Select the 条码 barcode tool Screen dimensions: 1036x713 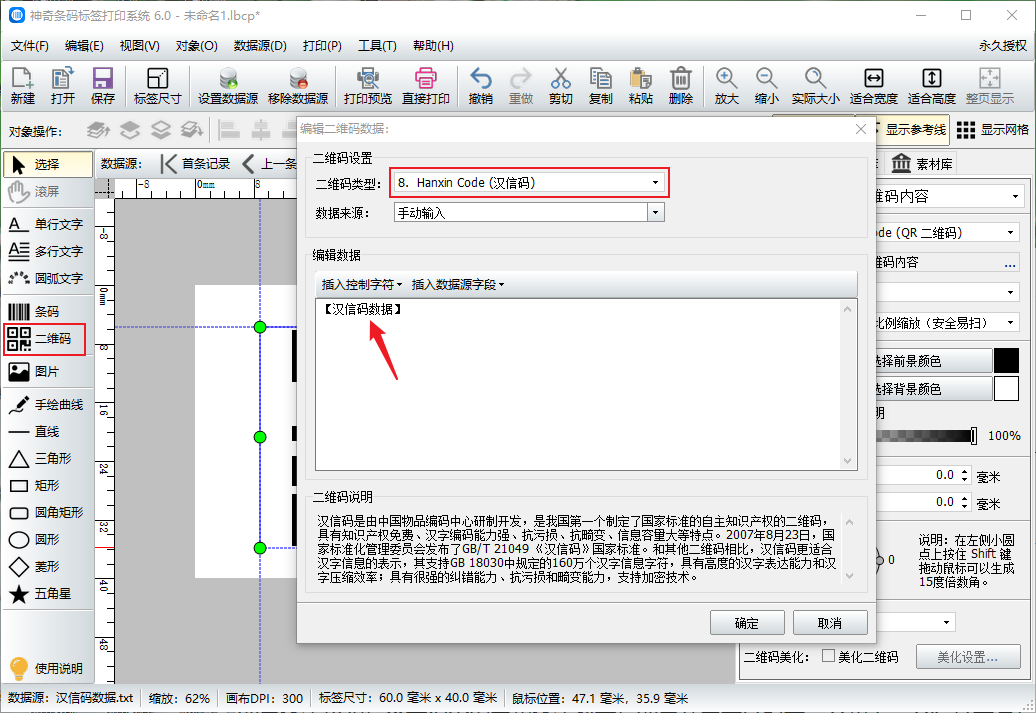coord(44,312)
